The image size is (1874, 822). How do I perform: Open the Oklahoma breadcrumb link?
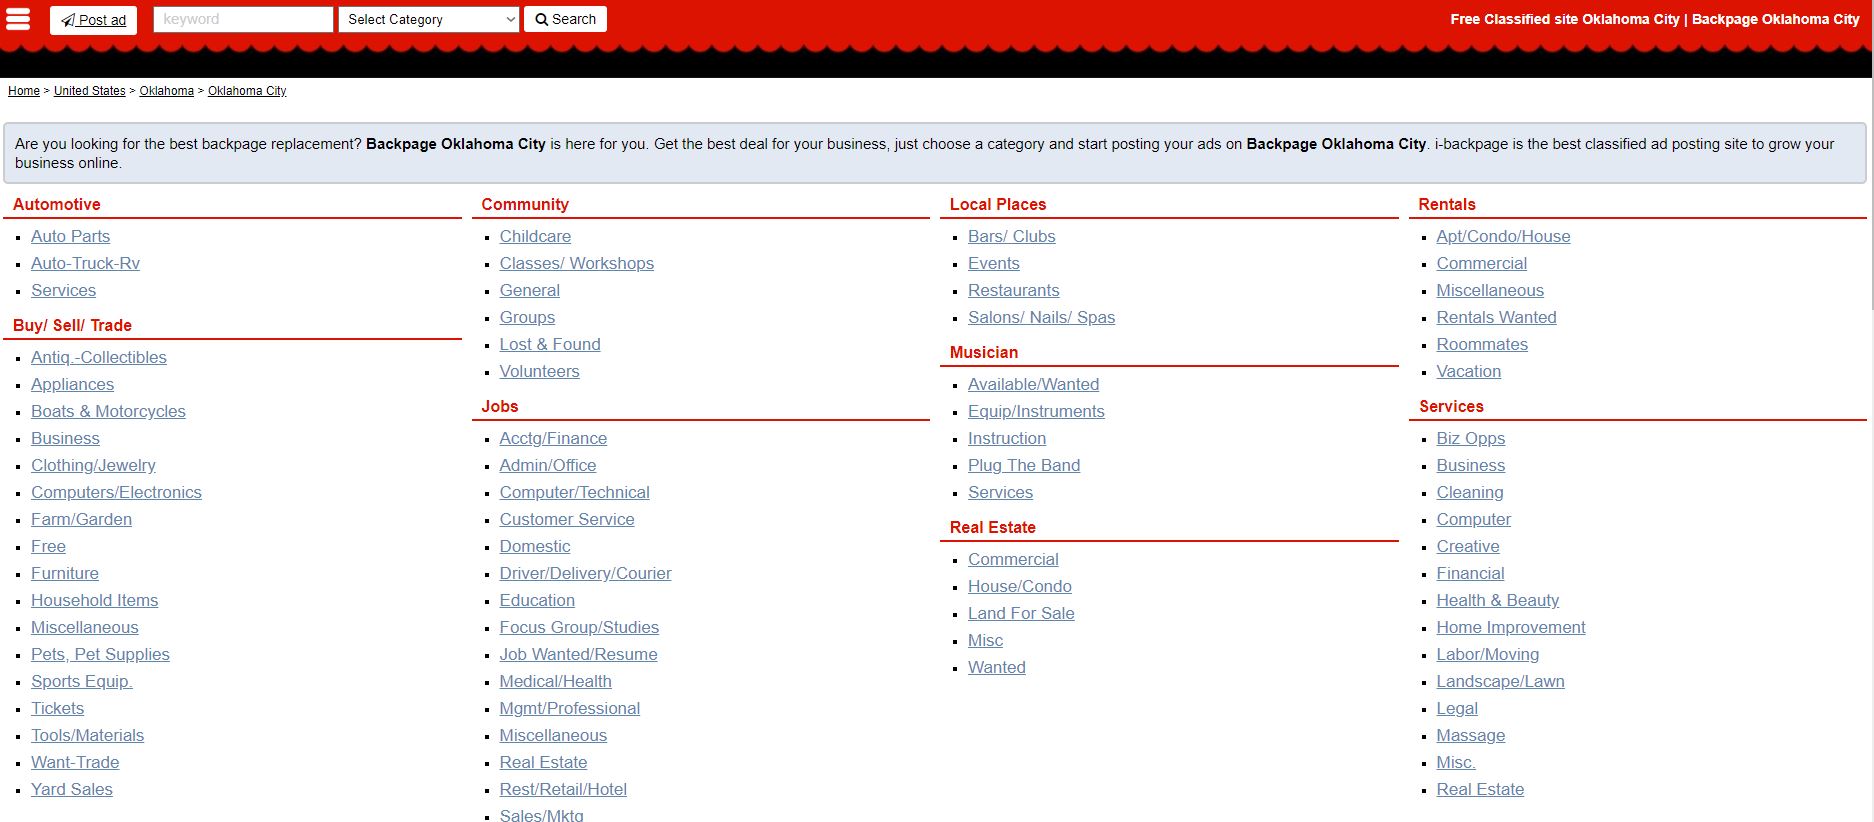coord(167,91)
